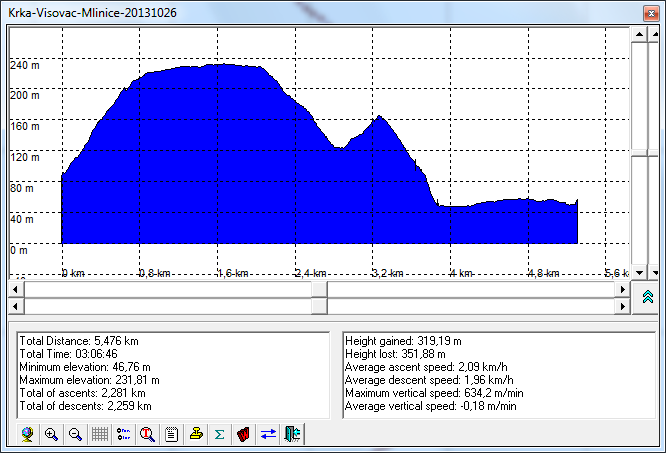Click the yellow stamp icon

tap(196, 434)
